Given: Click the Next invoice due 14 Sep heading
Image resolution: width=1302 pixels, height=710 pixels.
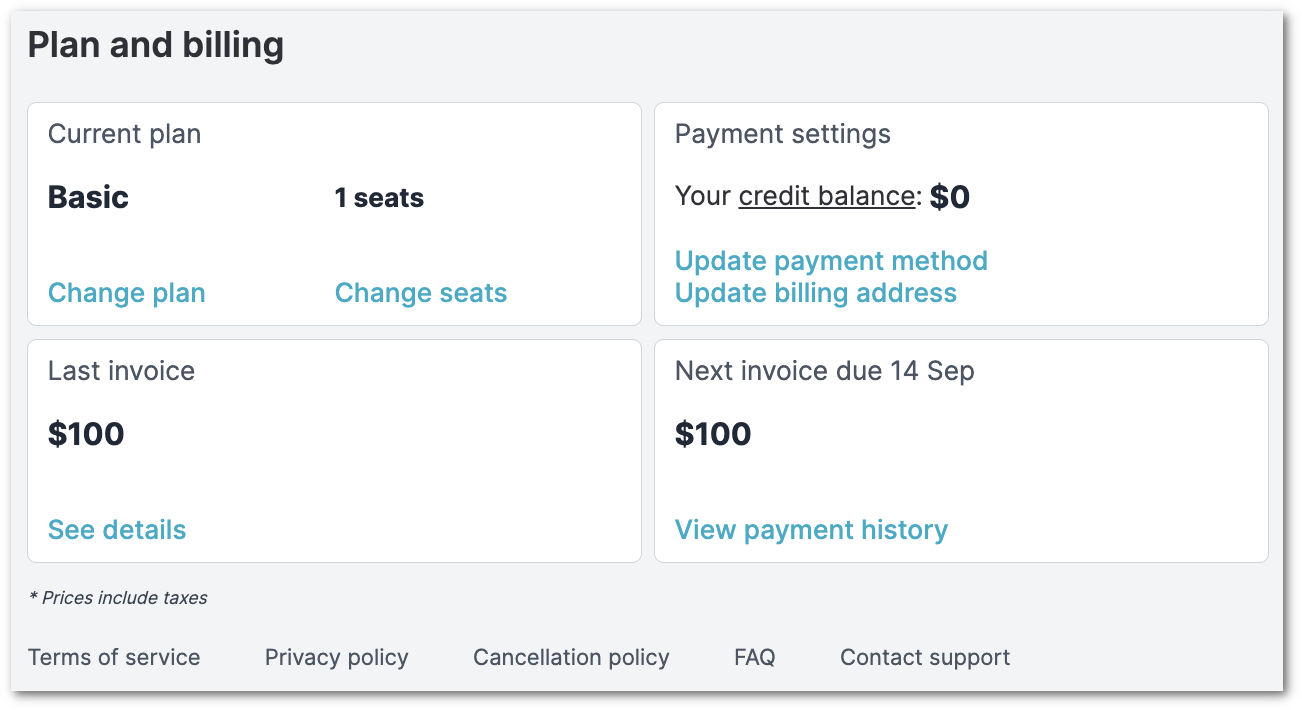Looking at the screenshot, I should (x=824, y=371).
